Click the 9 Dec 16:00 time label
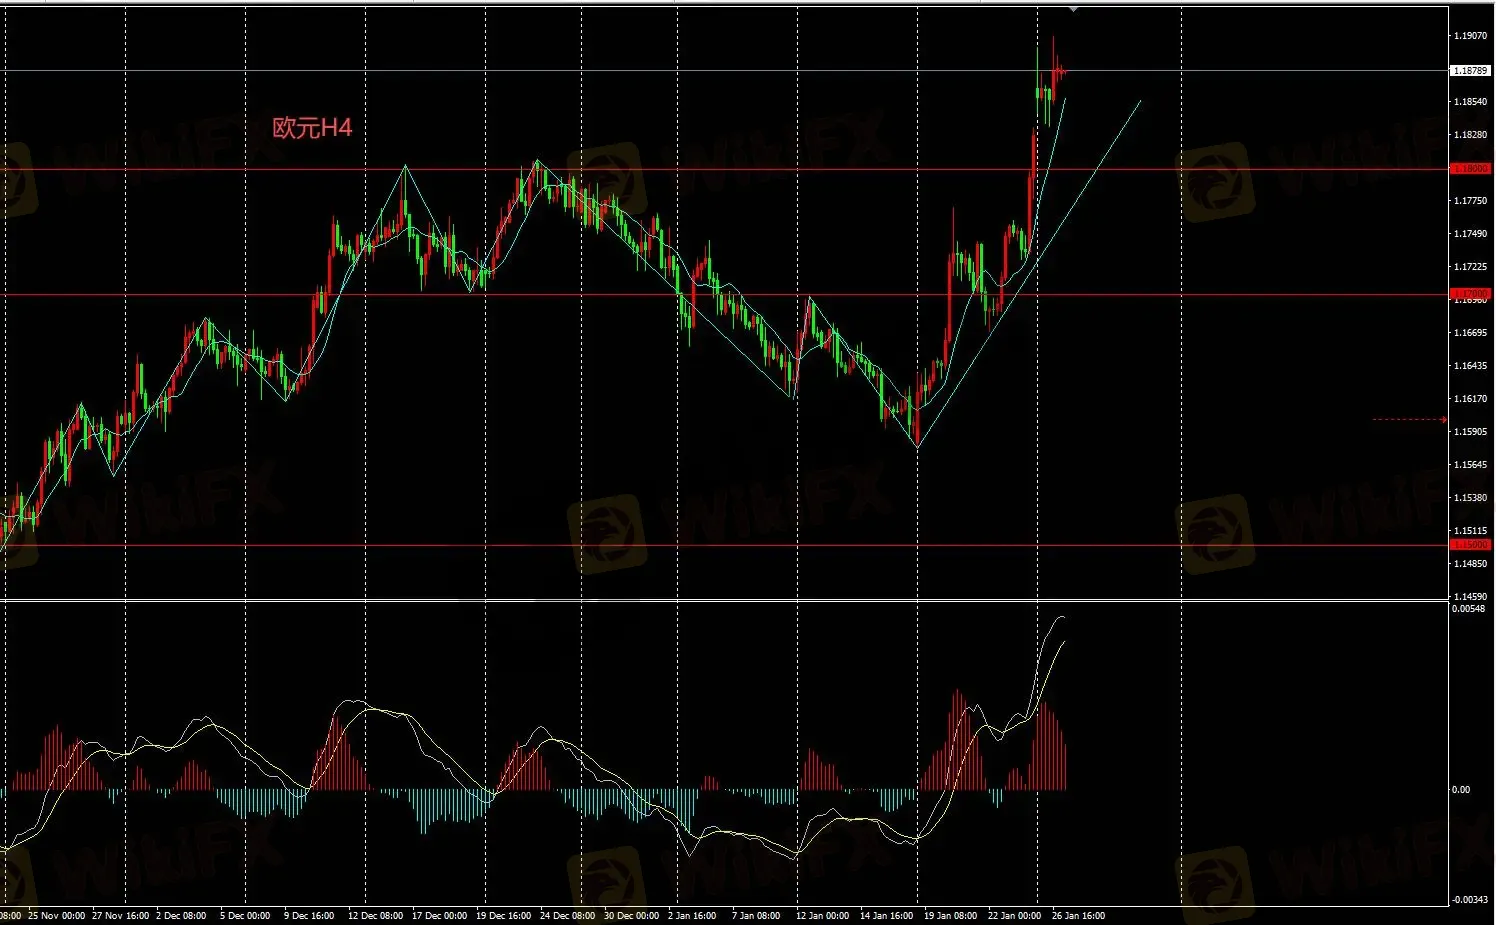 pos(309,916)
